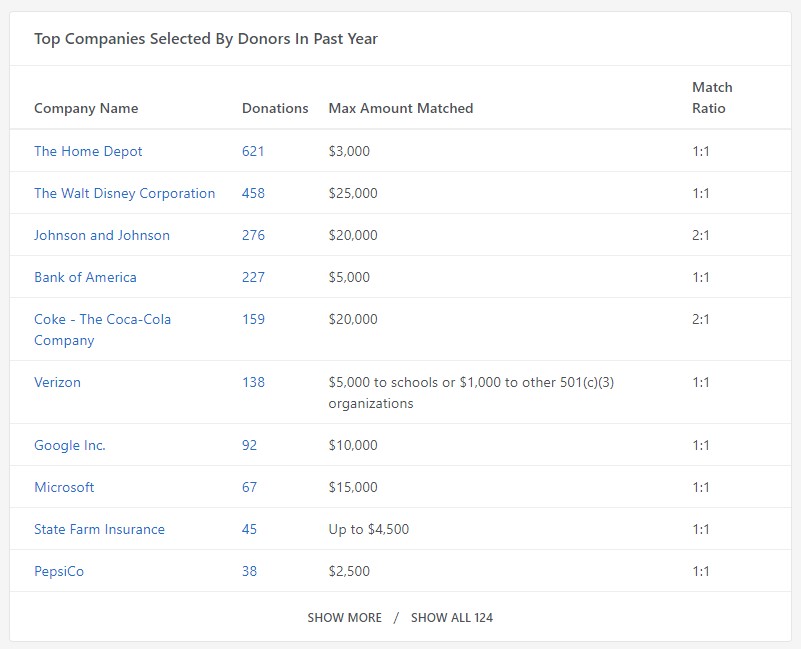801x649 pixels.
Task: Click PepsiCo's 1:1 match ratio
Action: point(700,571)
